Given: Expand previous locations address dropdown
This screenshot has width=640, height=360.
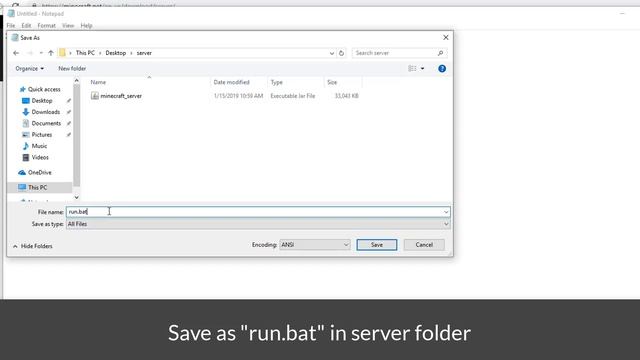Looking at the screenshot, I should point(331,53).
